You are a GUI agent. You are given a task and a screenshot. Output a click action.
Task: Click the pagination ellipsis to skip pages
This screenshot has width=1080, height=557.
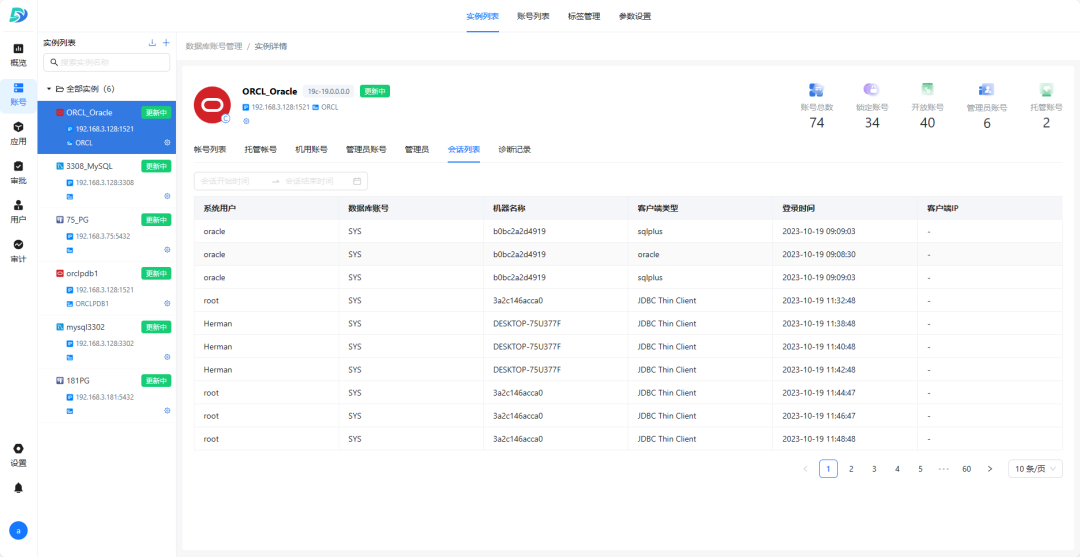pos(944,469)
